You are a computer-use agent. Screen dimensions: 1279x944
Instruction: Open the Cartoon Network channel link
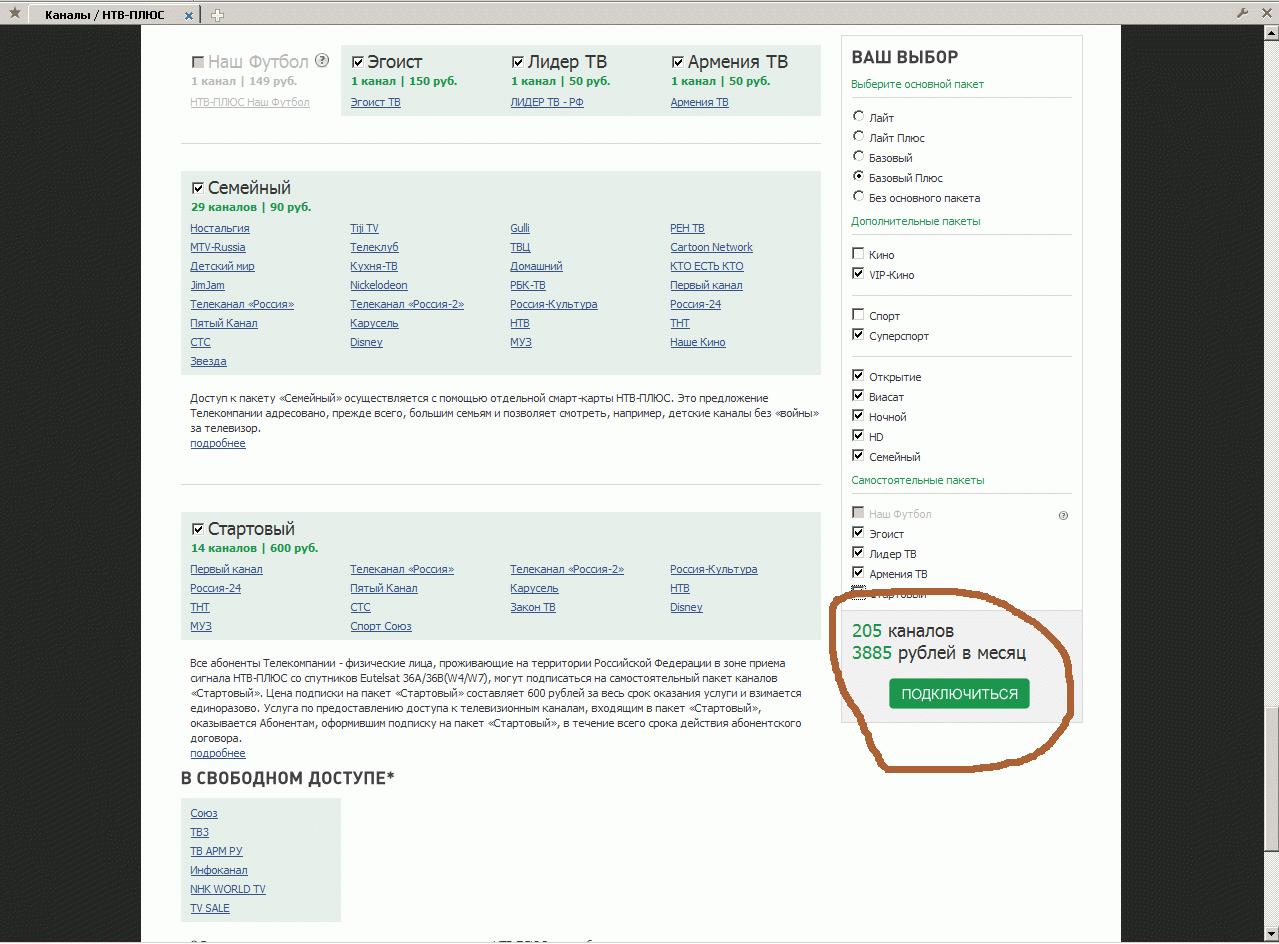[711, 247]
